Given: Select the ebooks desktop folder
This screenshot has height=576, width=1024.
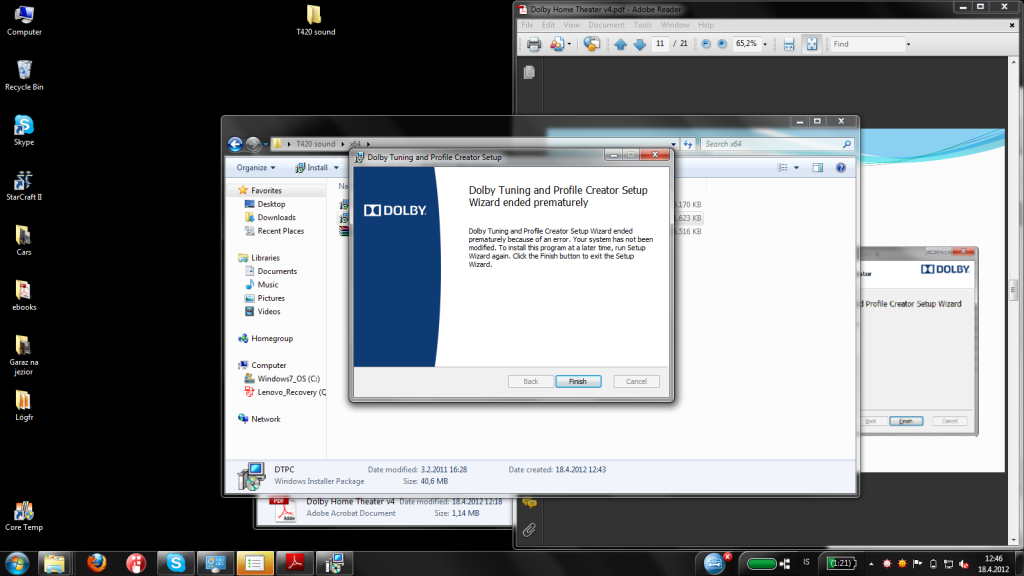Looking at the screenshot, I should [x=24, y=296].
